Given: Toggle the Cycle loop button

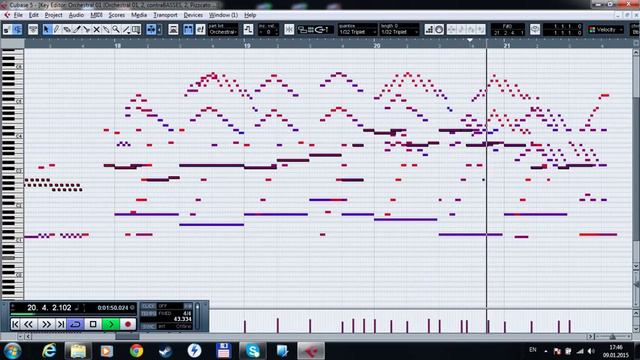Looking at the screenshot, I should coord(76,324).
